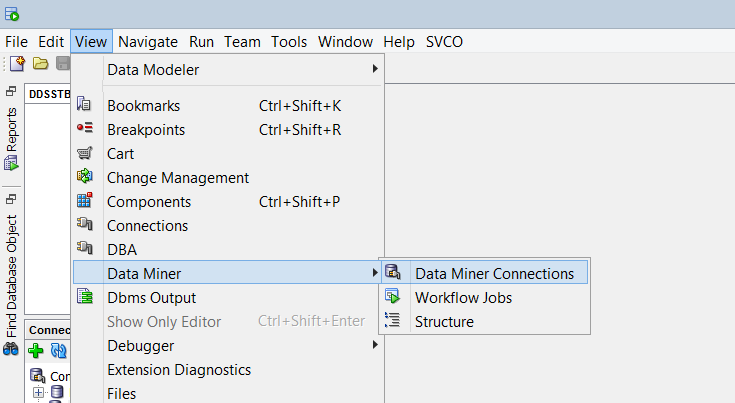The width and height of the screenshot is (735, 403).
Task: Expand the first connection tree node
Action: click(38, 392)
